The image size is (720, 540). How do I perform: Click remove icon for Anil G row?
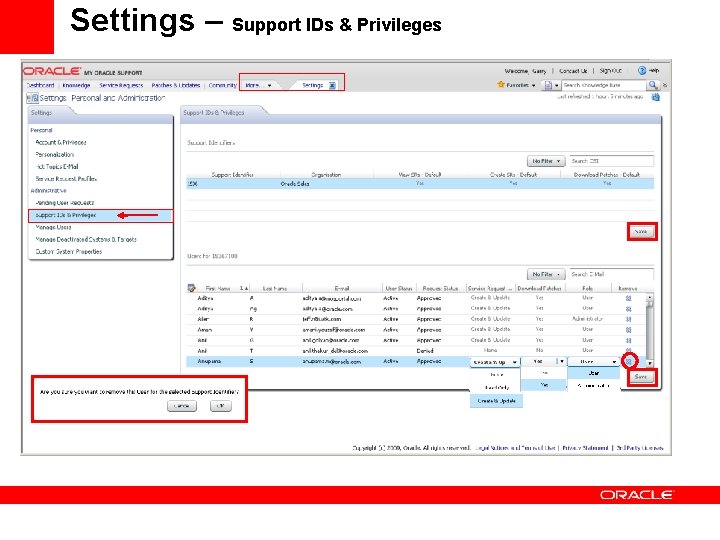tap(629, 340)
